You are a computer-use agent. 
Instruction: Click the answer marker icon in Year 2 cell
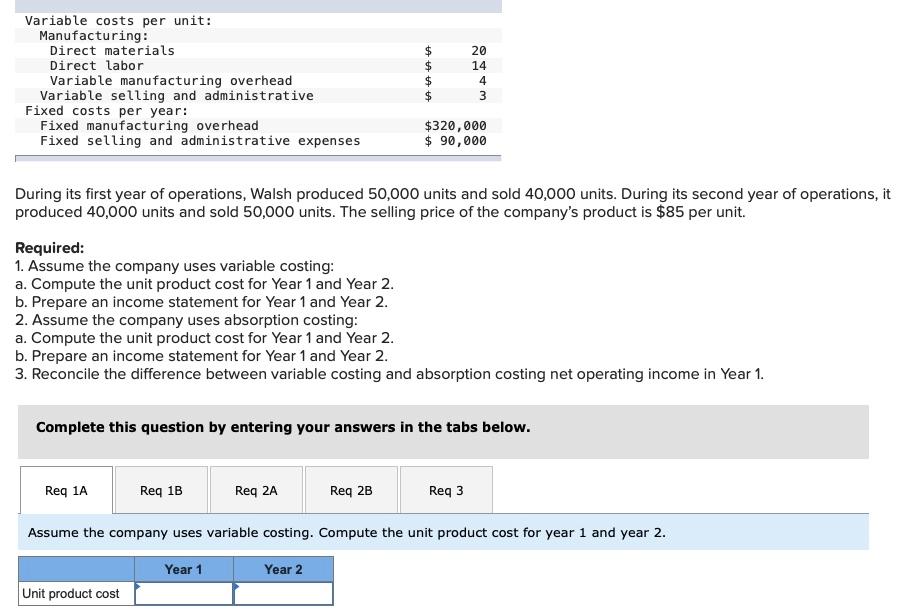[236, 586]
